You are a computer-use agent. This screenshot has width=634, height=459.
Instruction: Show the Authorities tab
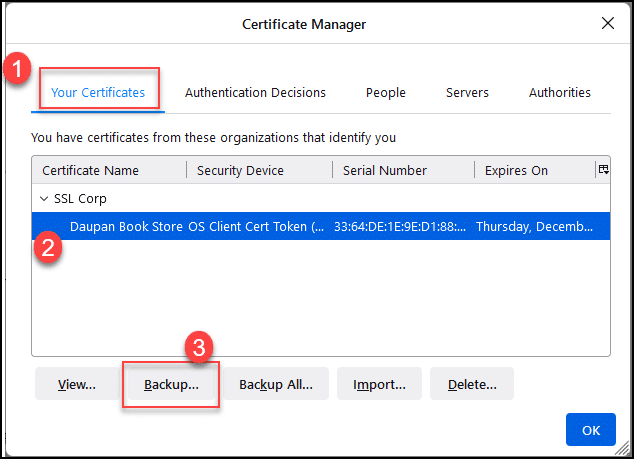(x=559, y=93)
